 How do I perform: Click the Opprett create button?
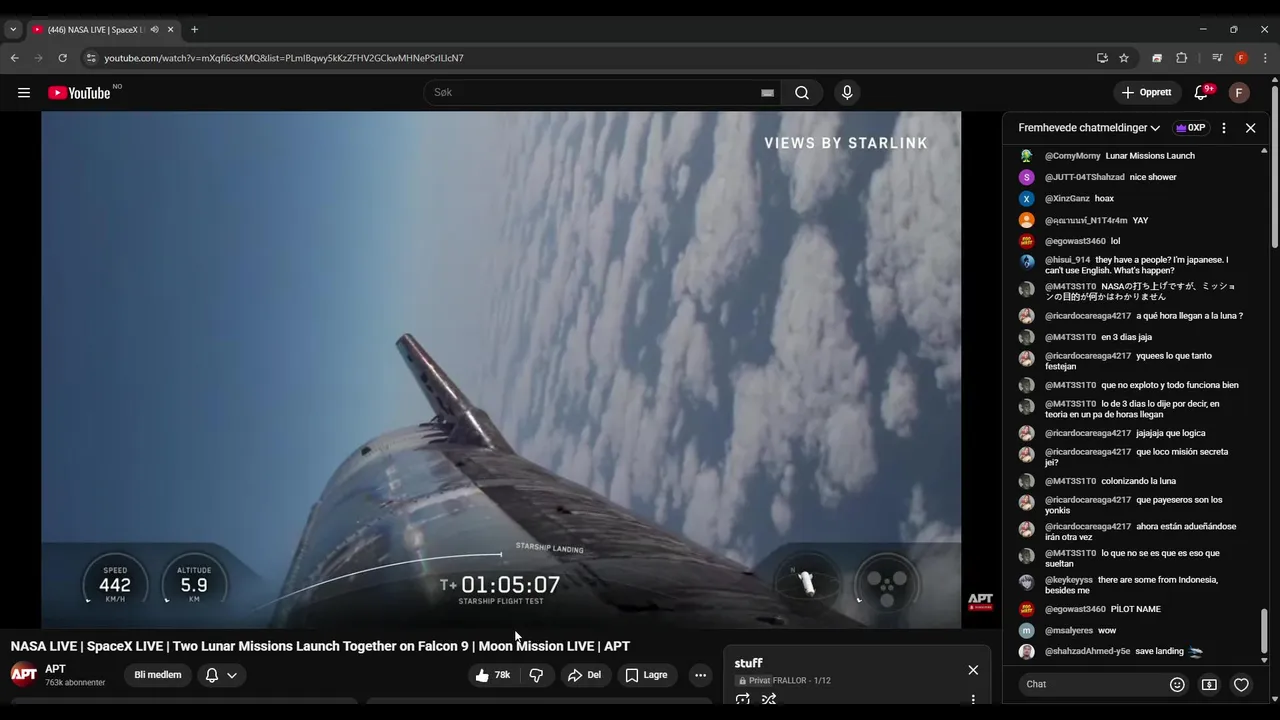click(1147, 93)
